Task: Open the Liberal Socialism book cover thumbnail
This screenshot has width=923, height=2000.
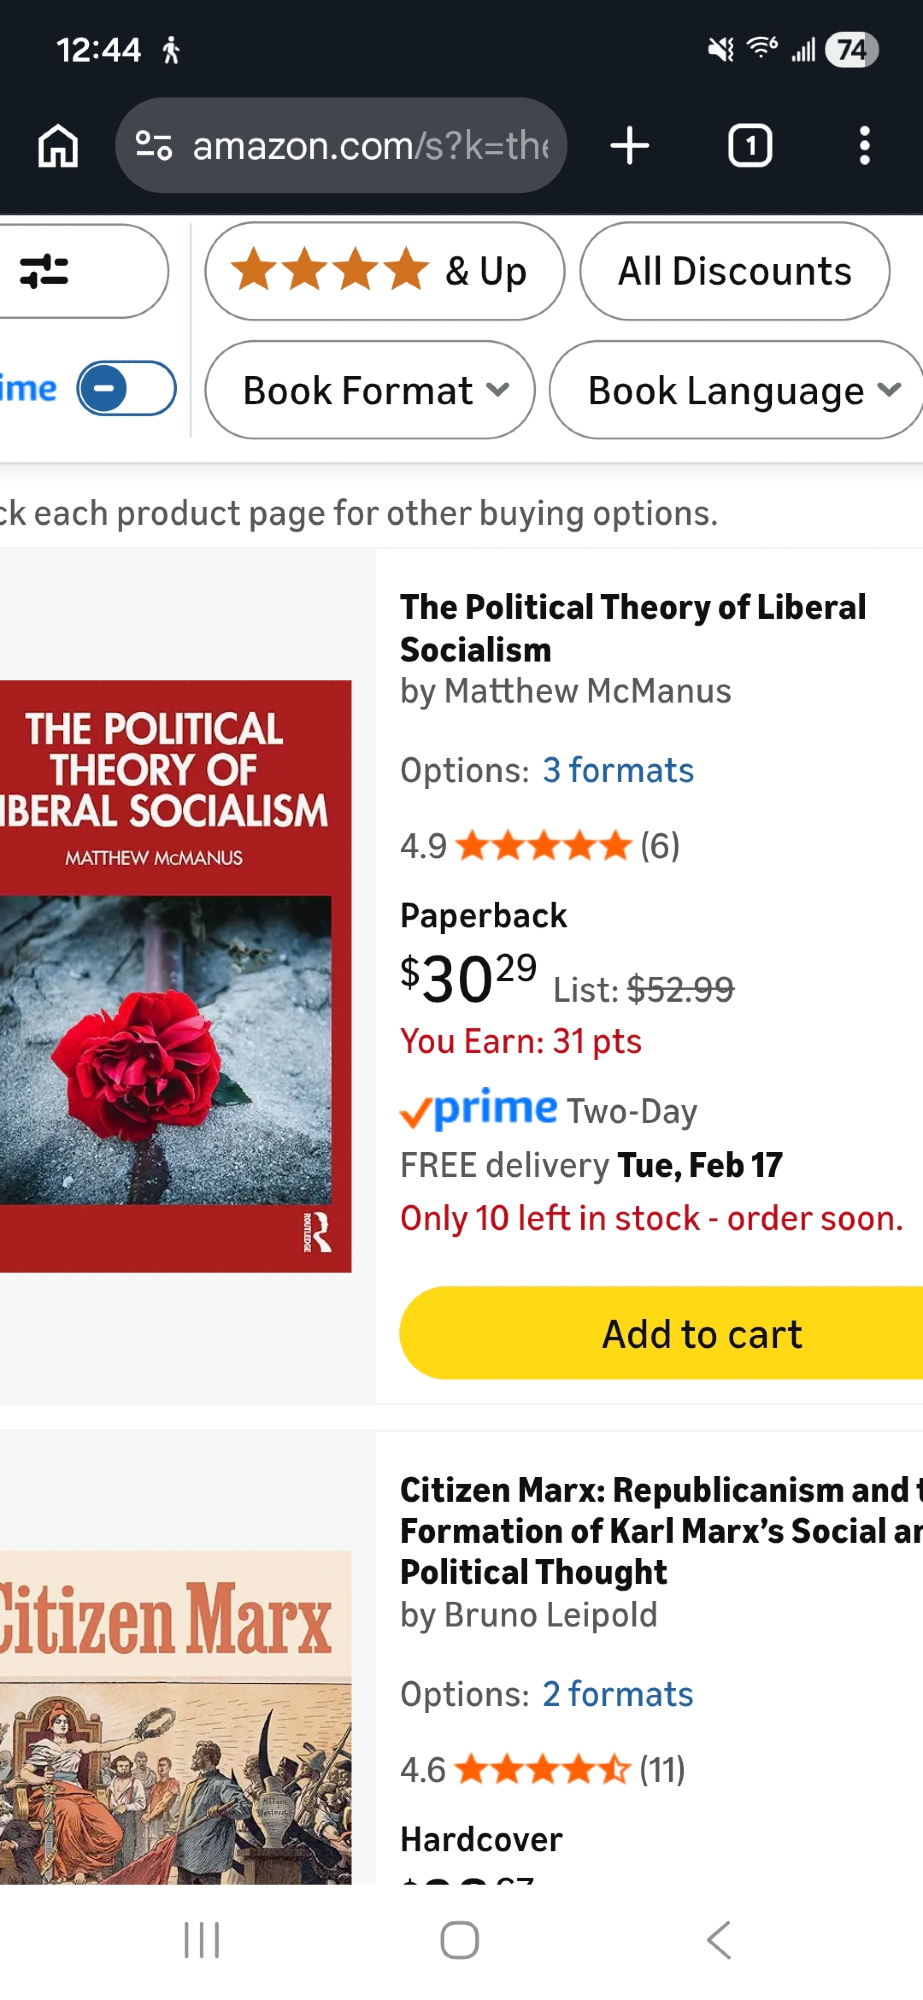Action: coord(175,976)
